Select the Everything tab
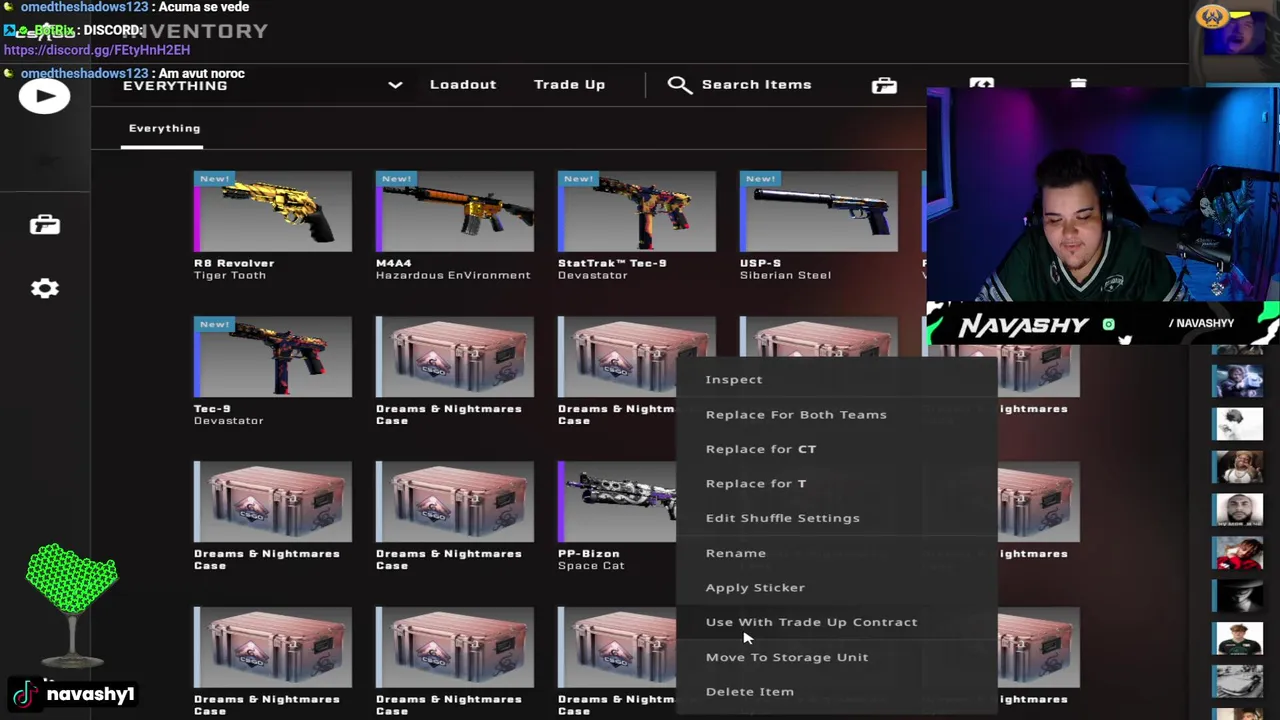Screen dimensions: 1280x720 click(164, 128)
